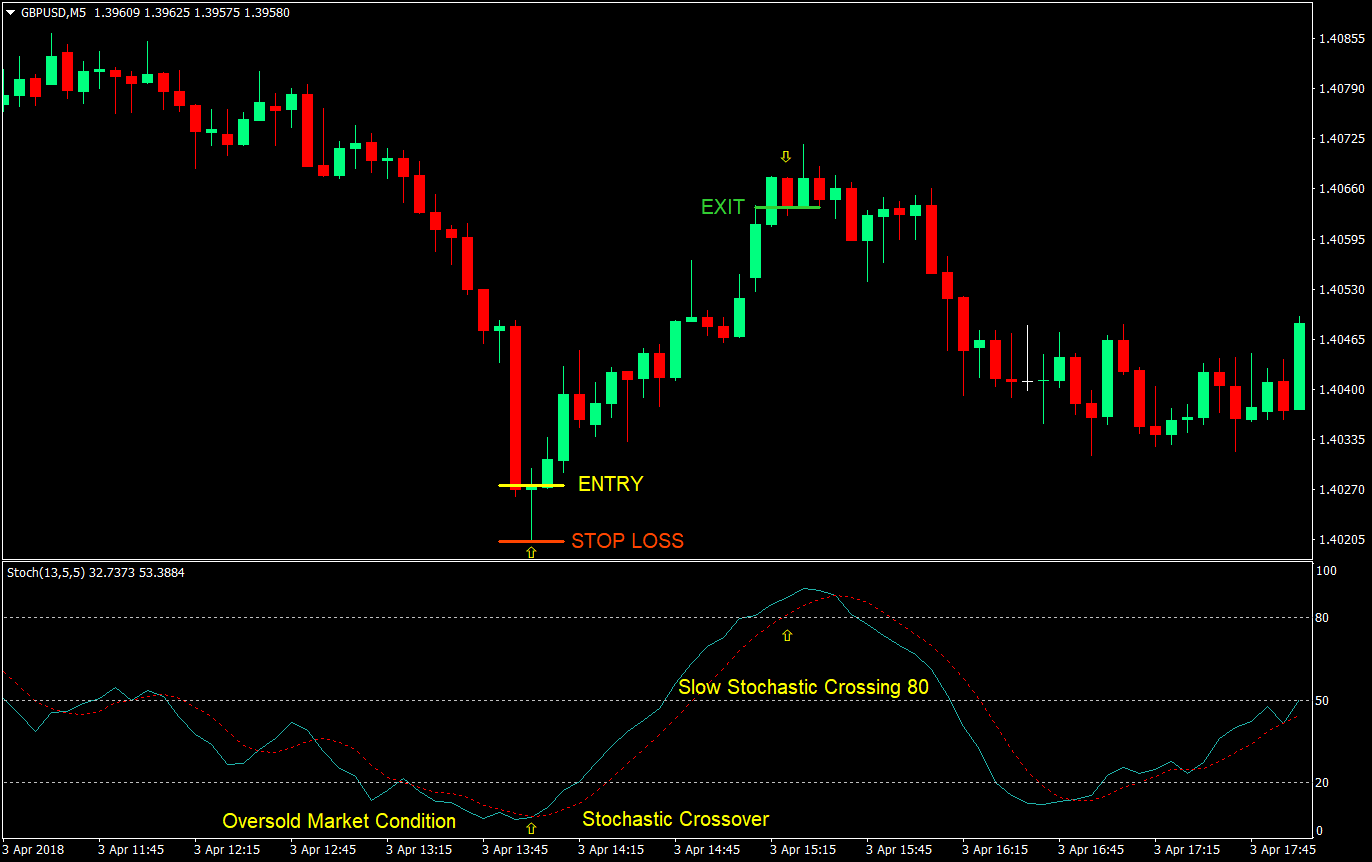The width and height of the screenshot is (1372, 862).
Task: Click the 80 level dashed line in stochastic panel
Action: [400, 617]
